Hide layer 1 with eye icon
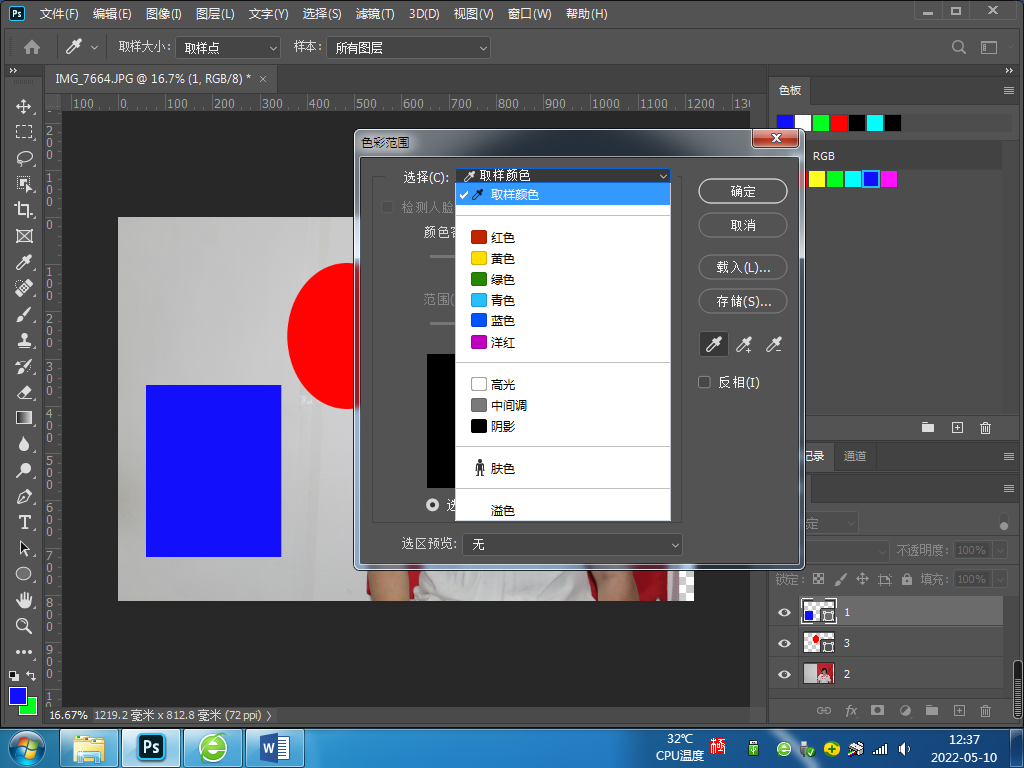 tap(784, 612)
